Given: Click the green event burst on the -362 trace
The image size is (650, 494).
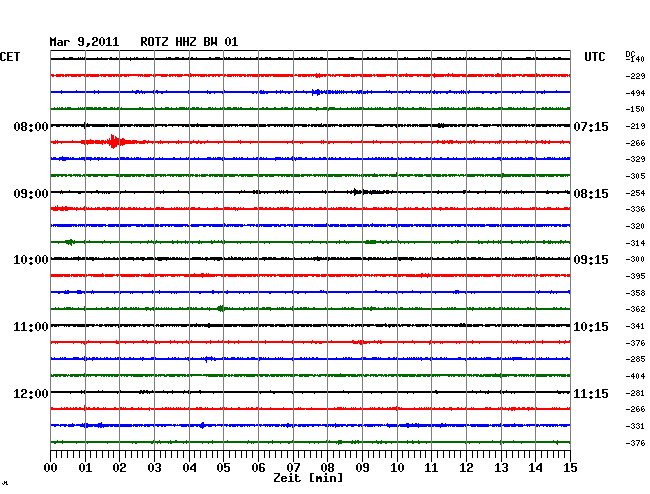Looking at the screenshot, I should (221, 308).
